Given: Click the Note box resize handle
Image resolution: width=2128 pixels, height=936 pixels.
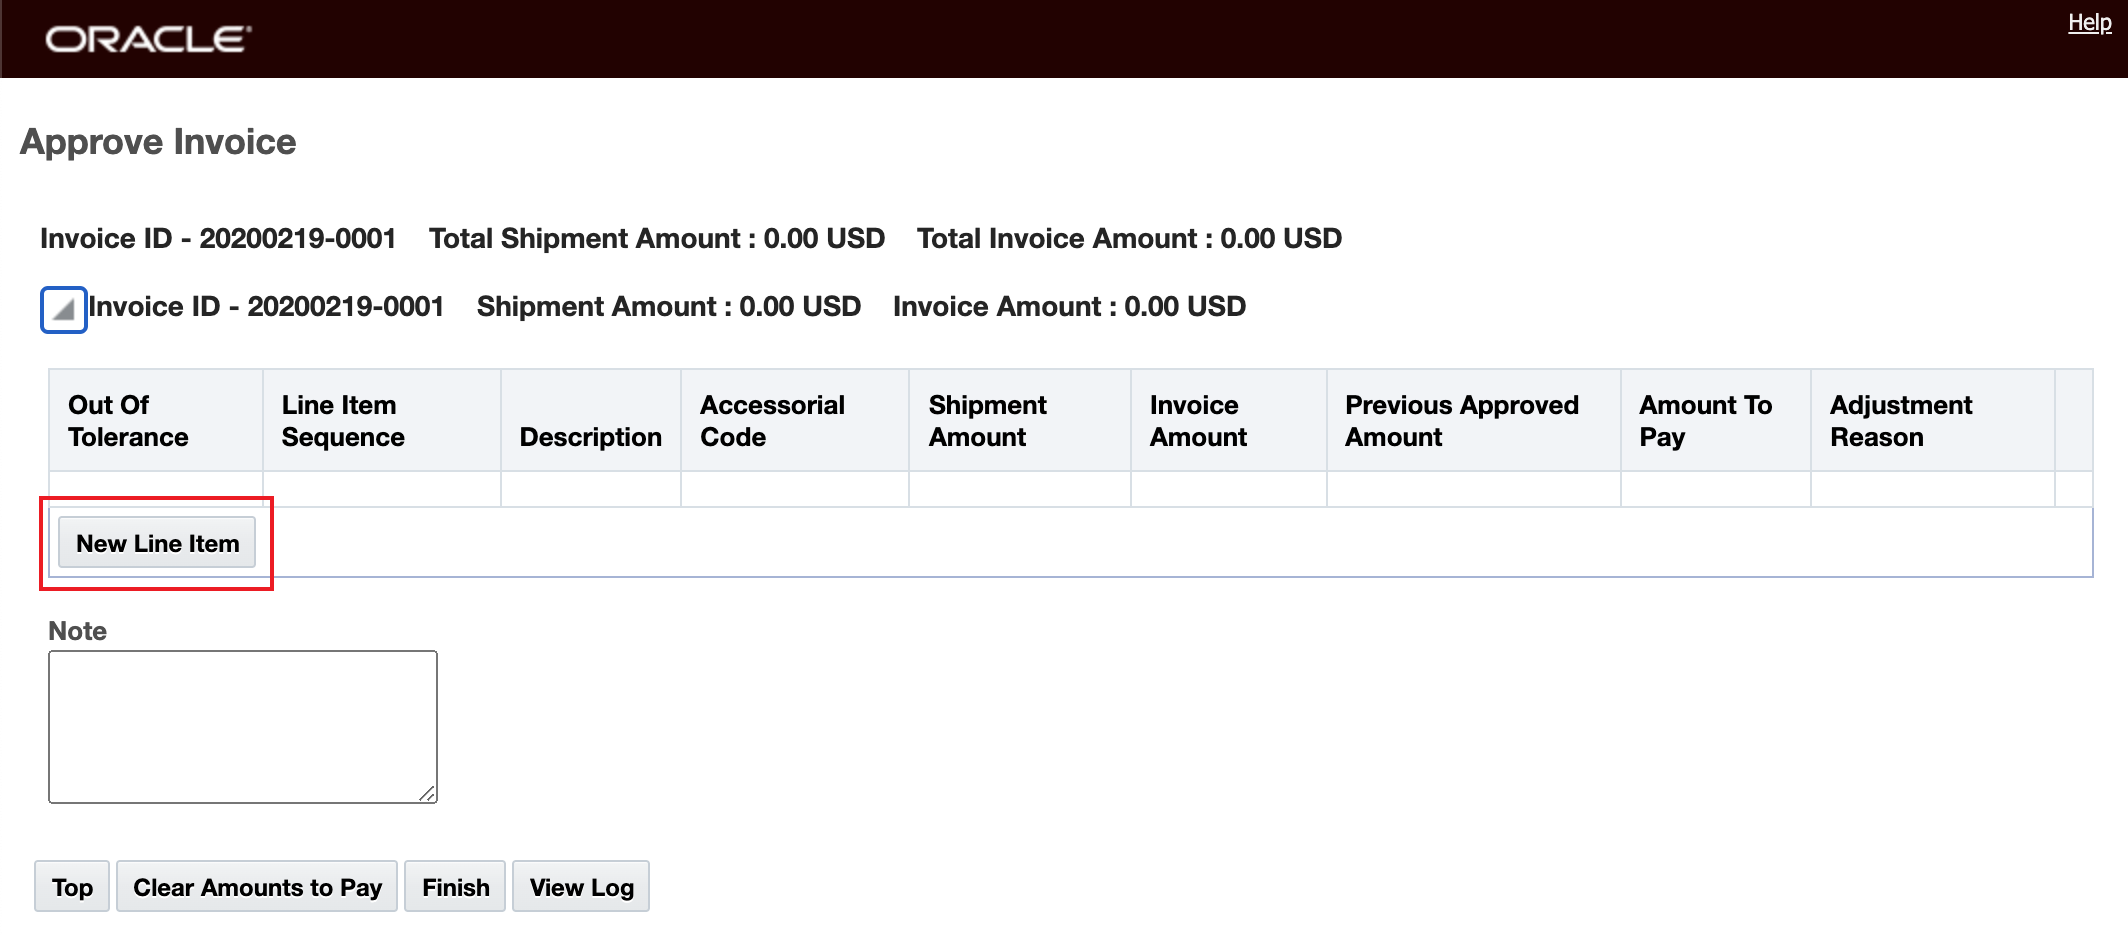Looking at the screenshot, I should click(x=427, y=793).
